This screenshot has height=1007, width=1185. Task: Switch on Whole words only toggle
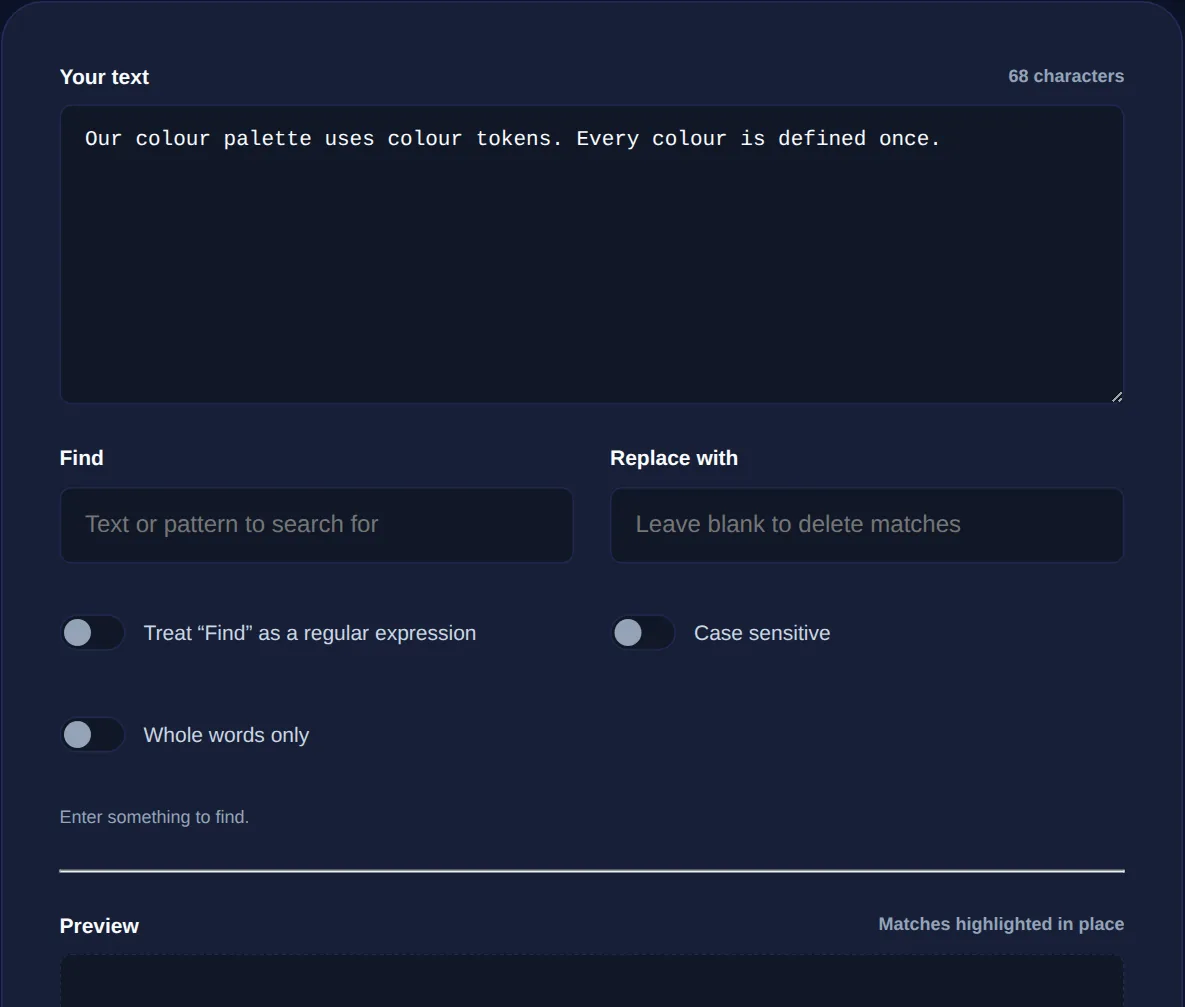[x=92, y=735]
